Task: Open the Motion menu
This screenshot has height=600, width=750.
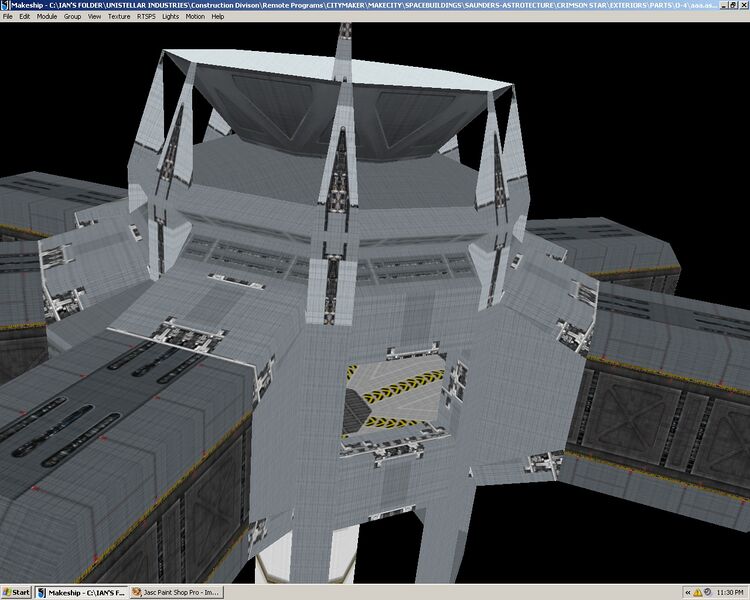Action: pyautogui.click(x=195, y=16)
